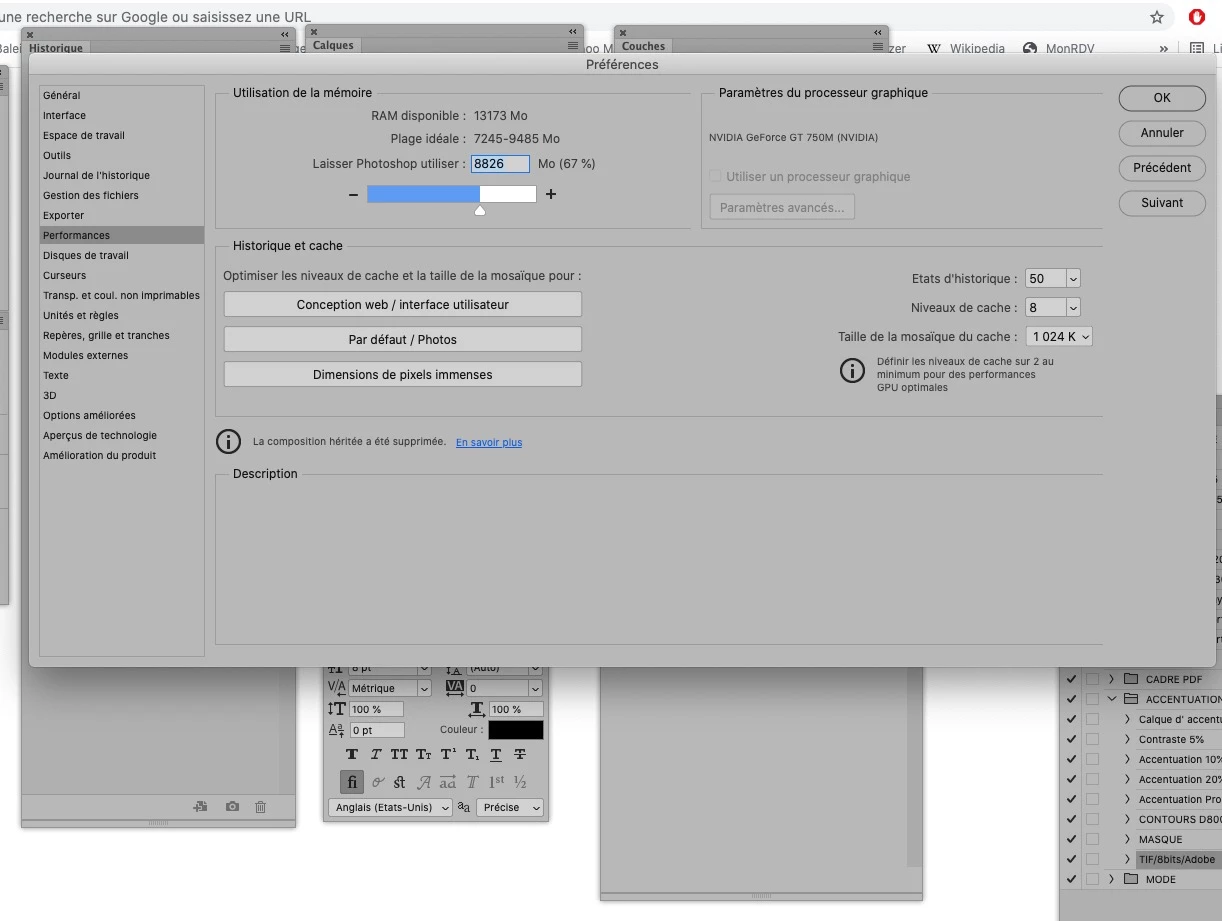Open the Taille de la mosaïque du cache dropdown
Image resolution: width=1222 pixels, height=921 pixels.
(1059, 337)
